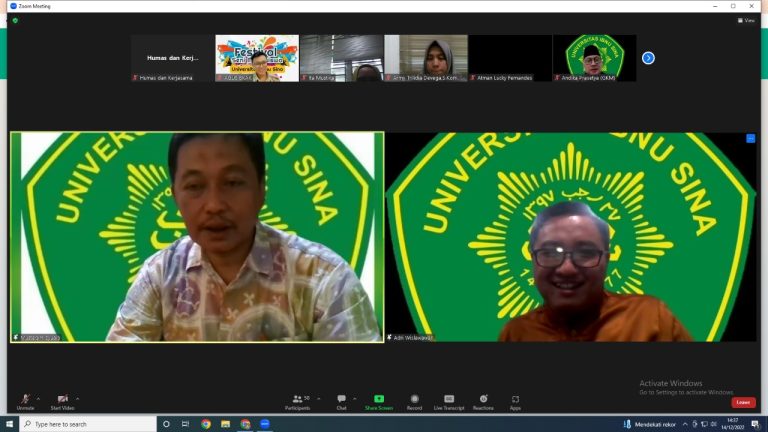Open Zoom Apps

point(515,402)
